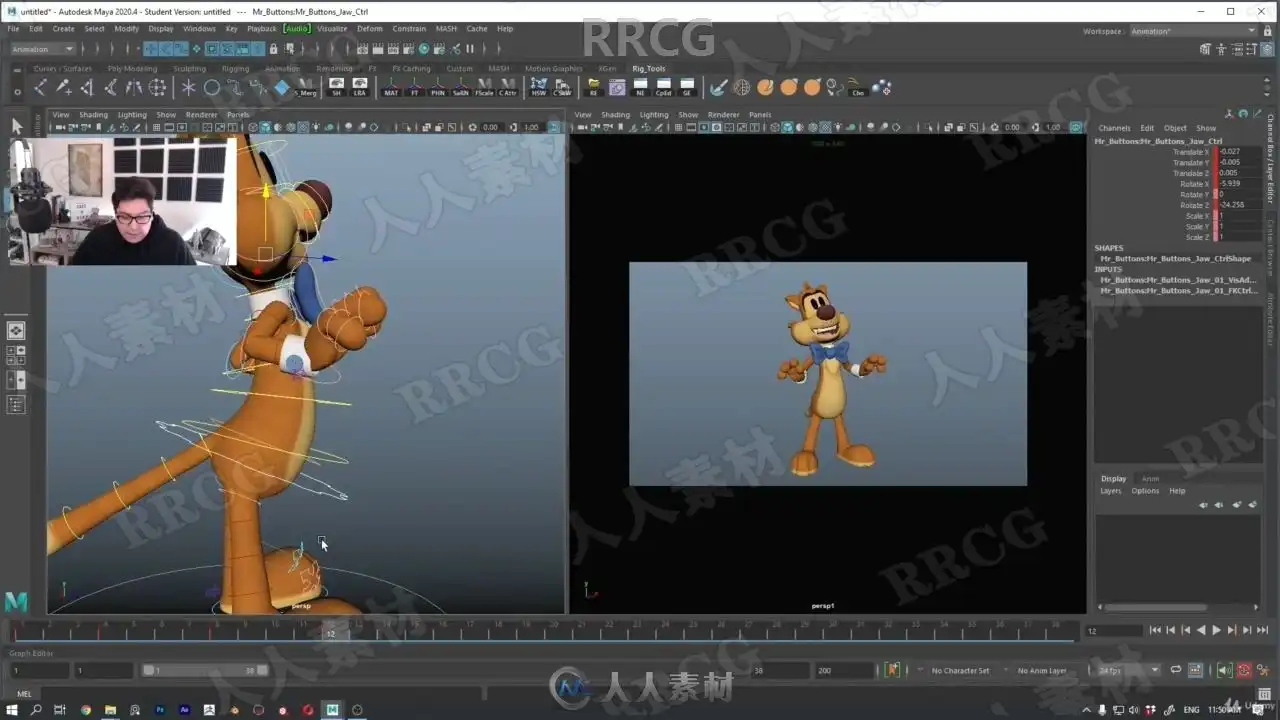Toggle audio mute speaker in range slider
The image size is (1280, 720).
[x=1223, y=670]
